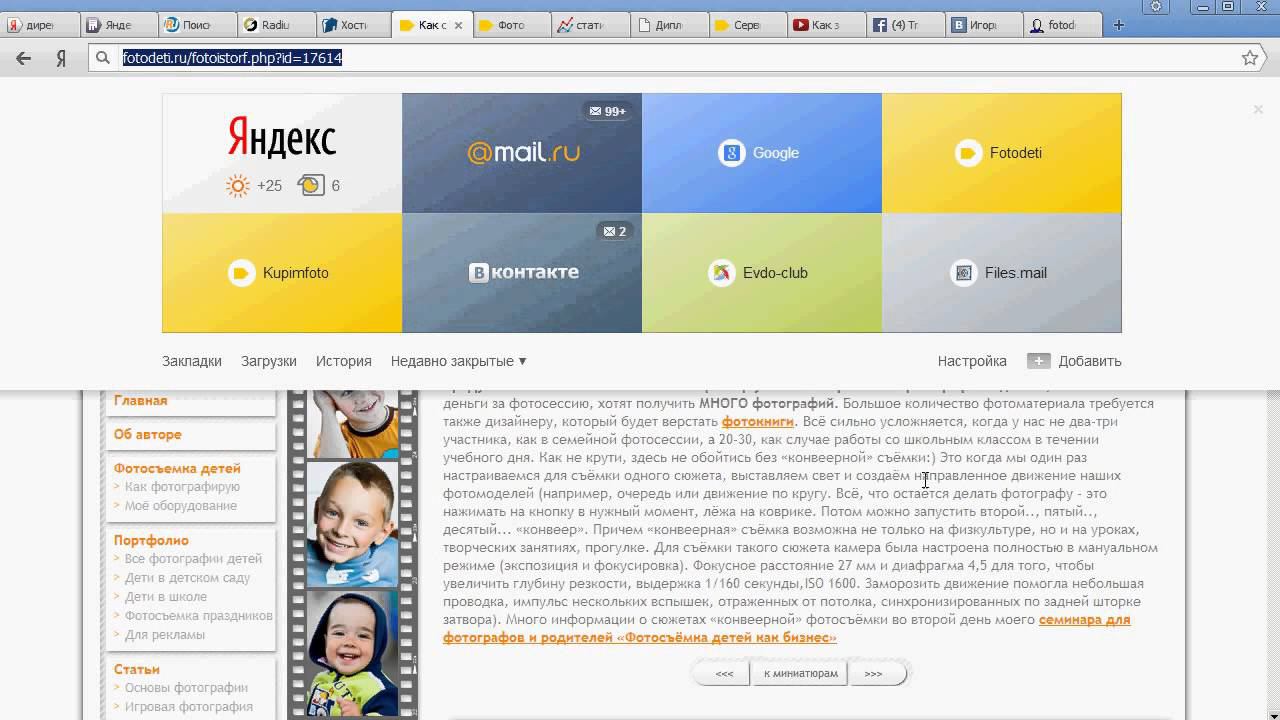Switch to the 'дирек' tab
The width and height of the screenshot is (1280, 720).
(38, 25)
